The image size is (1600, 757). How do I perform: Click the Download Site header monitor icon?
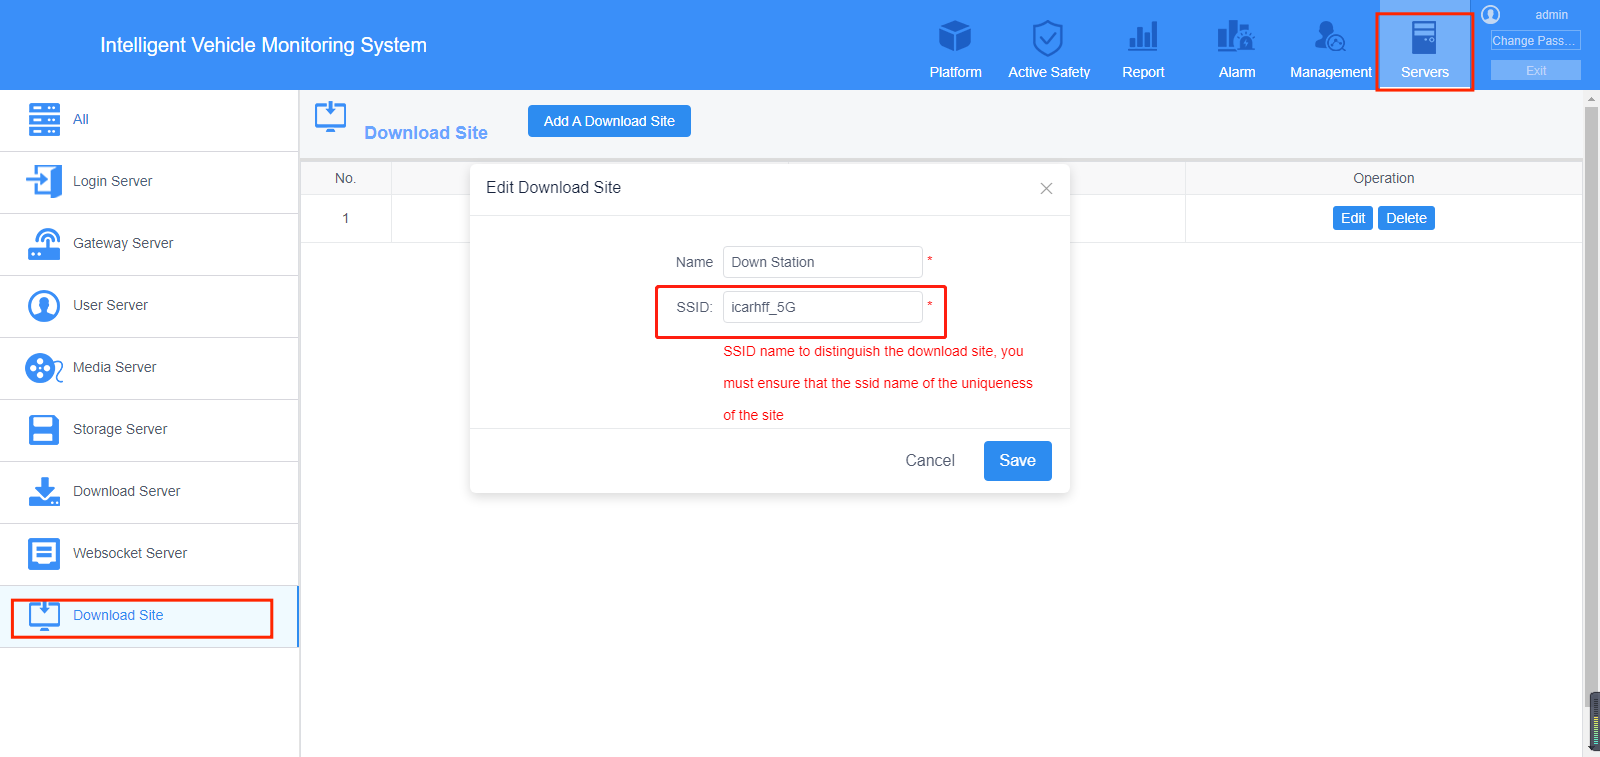click(x=330, y=117)
